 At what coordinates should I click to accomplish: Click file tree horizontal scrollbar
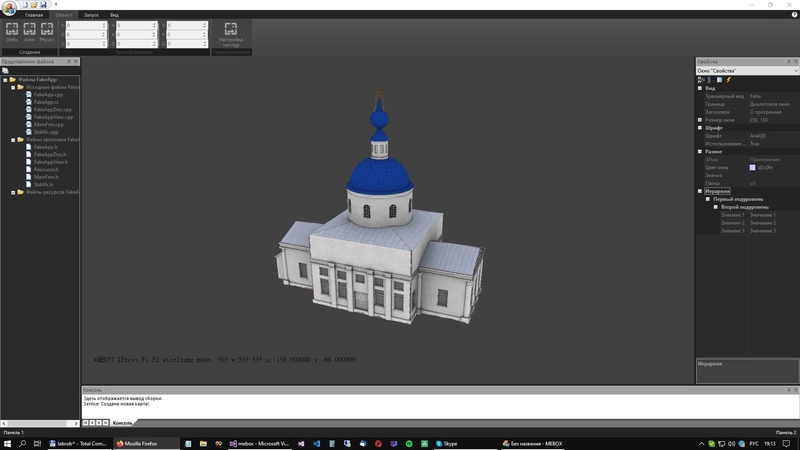[x=40, y=423]
